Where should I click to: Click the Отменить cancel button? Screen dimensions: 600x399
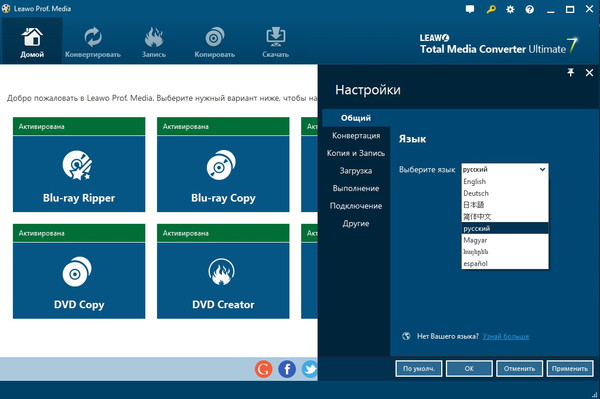coord(519,369)
